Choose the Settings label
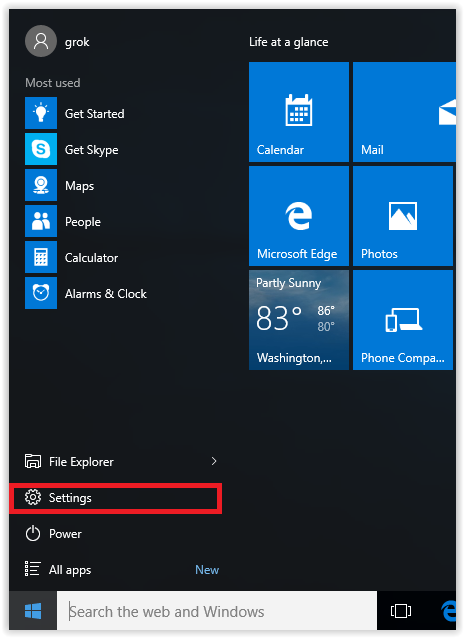The height and width of the screenshot is (638, 464). 70,498
